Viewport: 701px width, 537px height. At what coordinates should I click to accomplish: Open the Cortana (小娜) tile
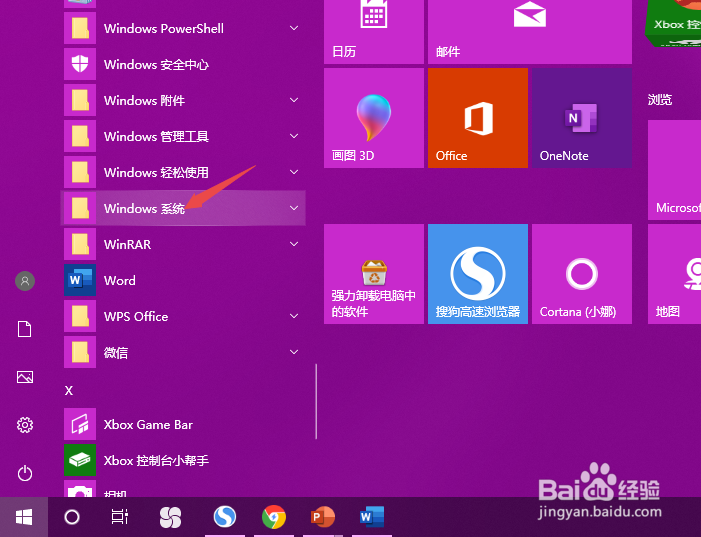click(x=582, y=274)
